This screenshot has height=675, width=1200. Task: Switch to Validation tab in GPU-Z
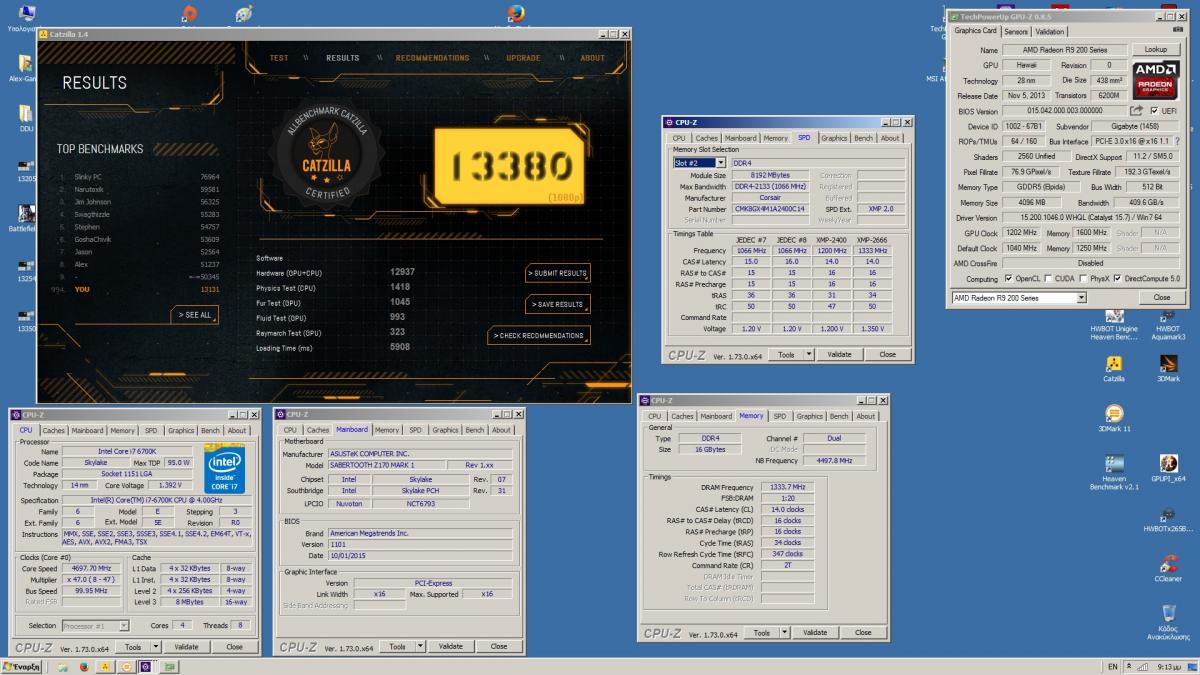click(x=1050, y=31)
